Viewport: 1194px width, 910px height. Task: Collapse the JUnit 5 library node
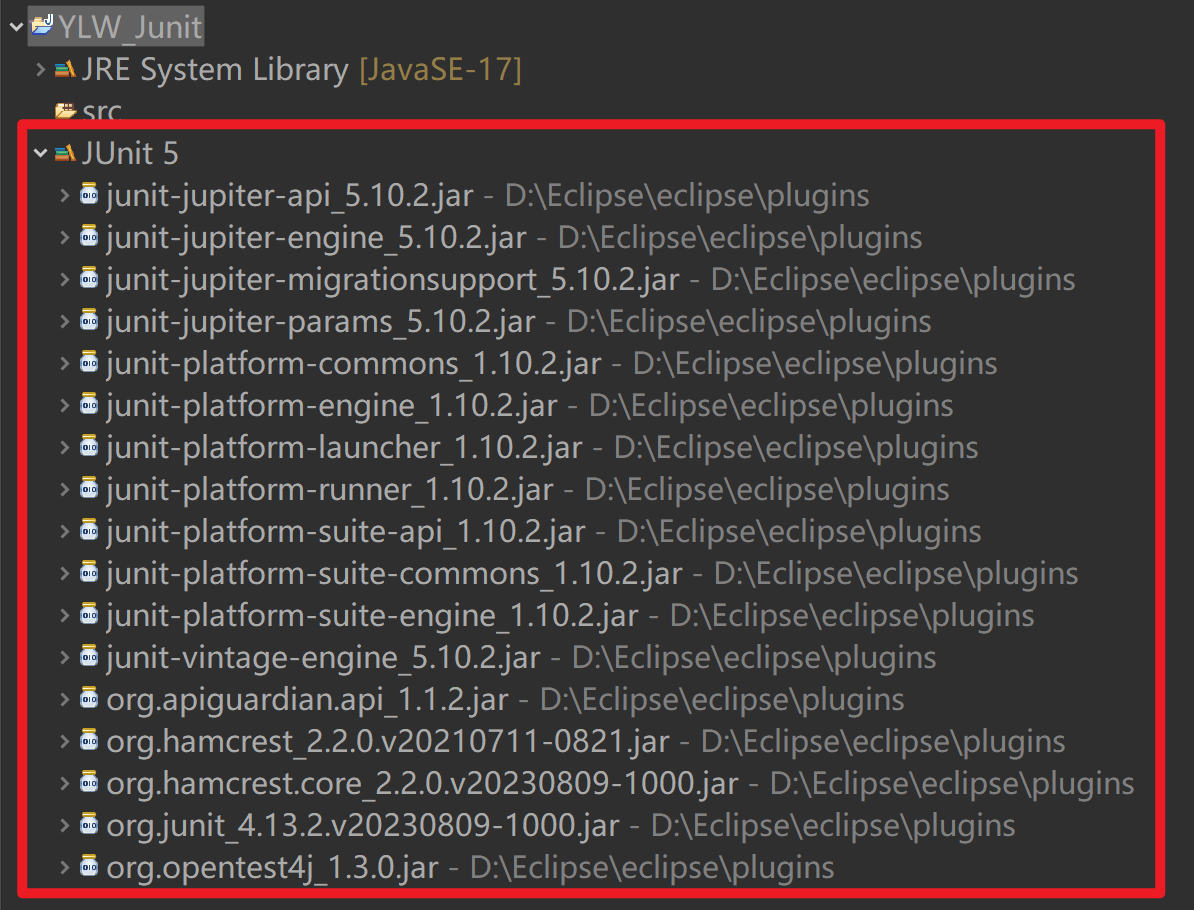point(40,154)
